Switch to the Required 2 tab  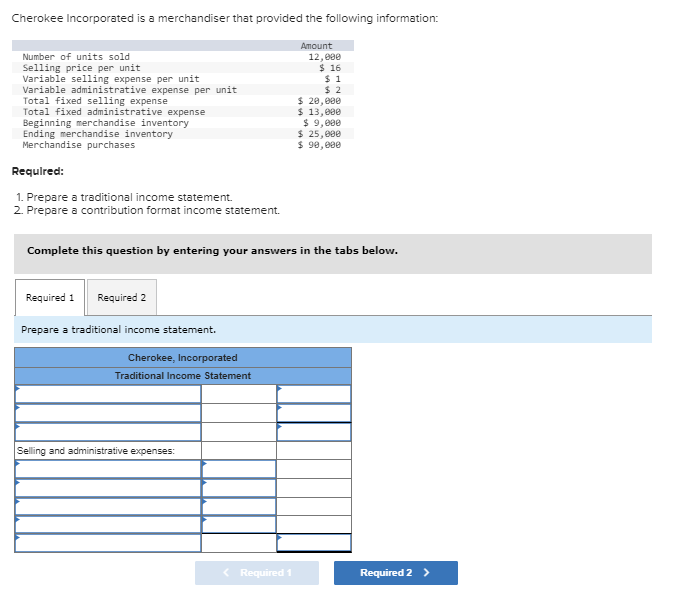point(122,297)
